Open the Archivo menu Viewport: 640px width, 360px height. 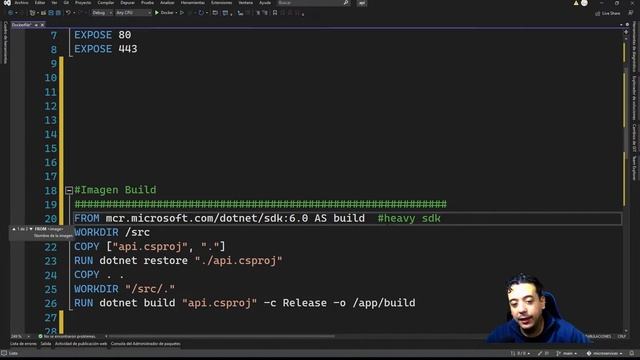(22, 3)
